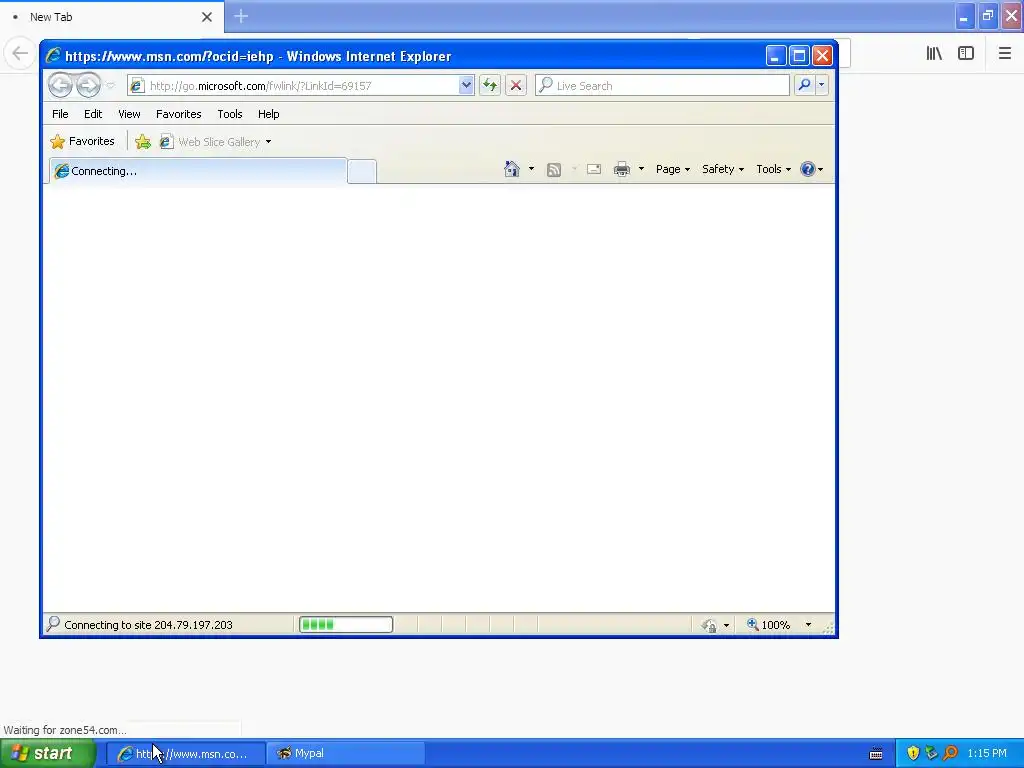Open the Tools command bar menu
The image size is (1024, 768).
click(773, 169)
